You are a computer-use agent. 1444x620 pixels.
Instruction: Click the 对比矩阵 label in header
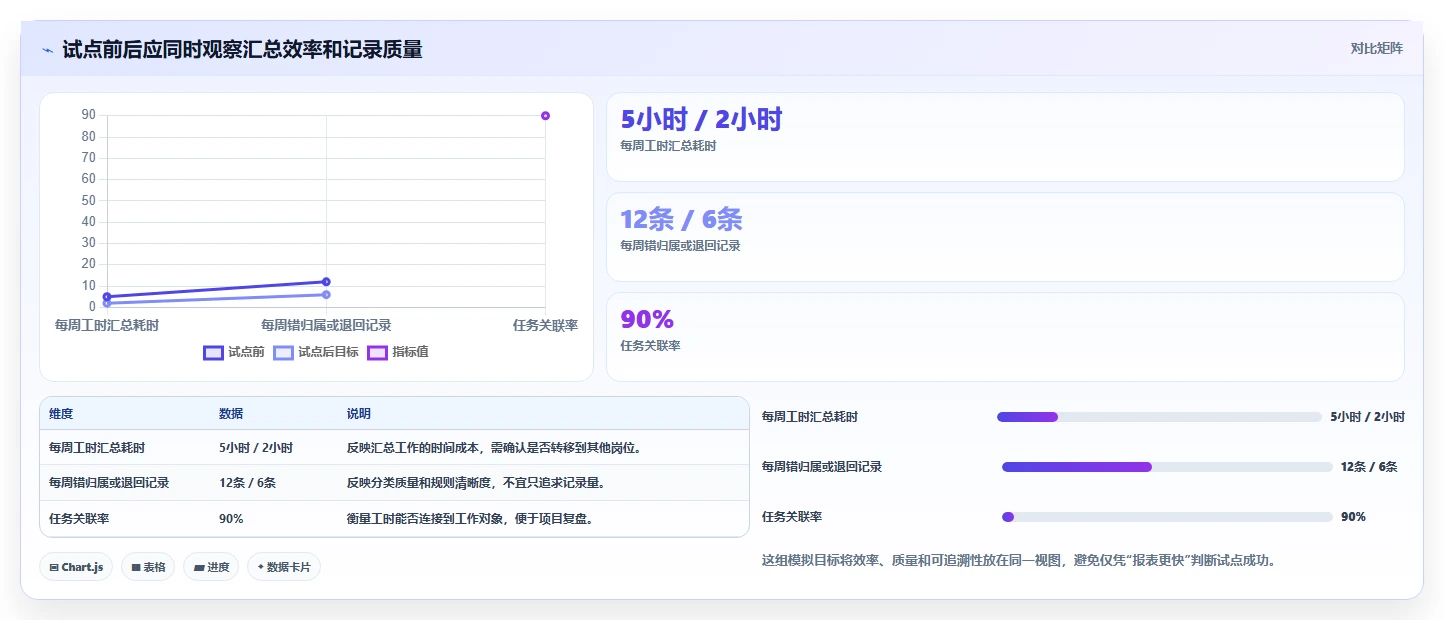click(x=1376, y=48)
